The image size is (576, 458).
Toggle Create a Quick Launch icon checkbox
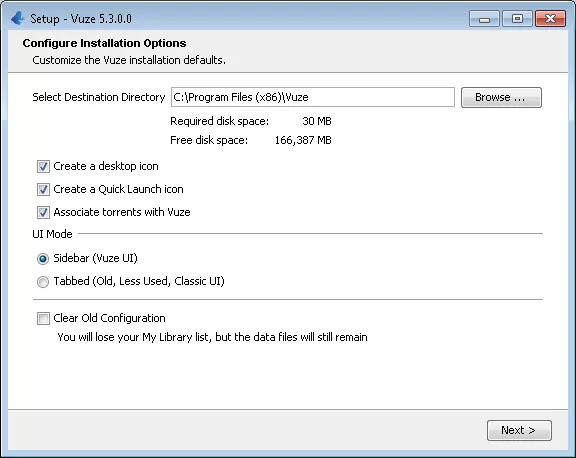tap(43, 190)
